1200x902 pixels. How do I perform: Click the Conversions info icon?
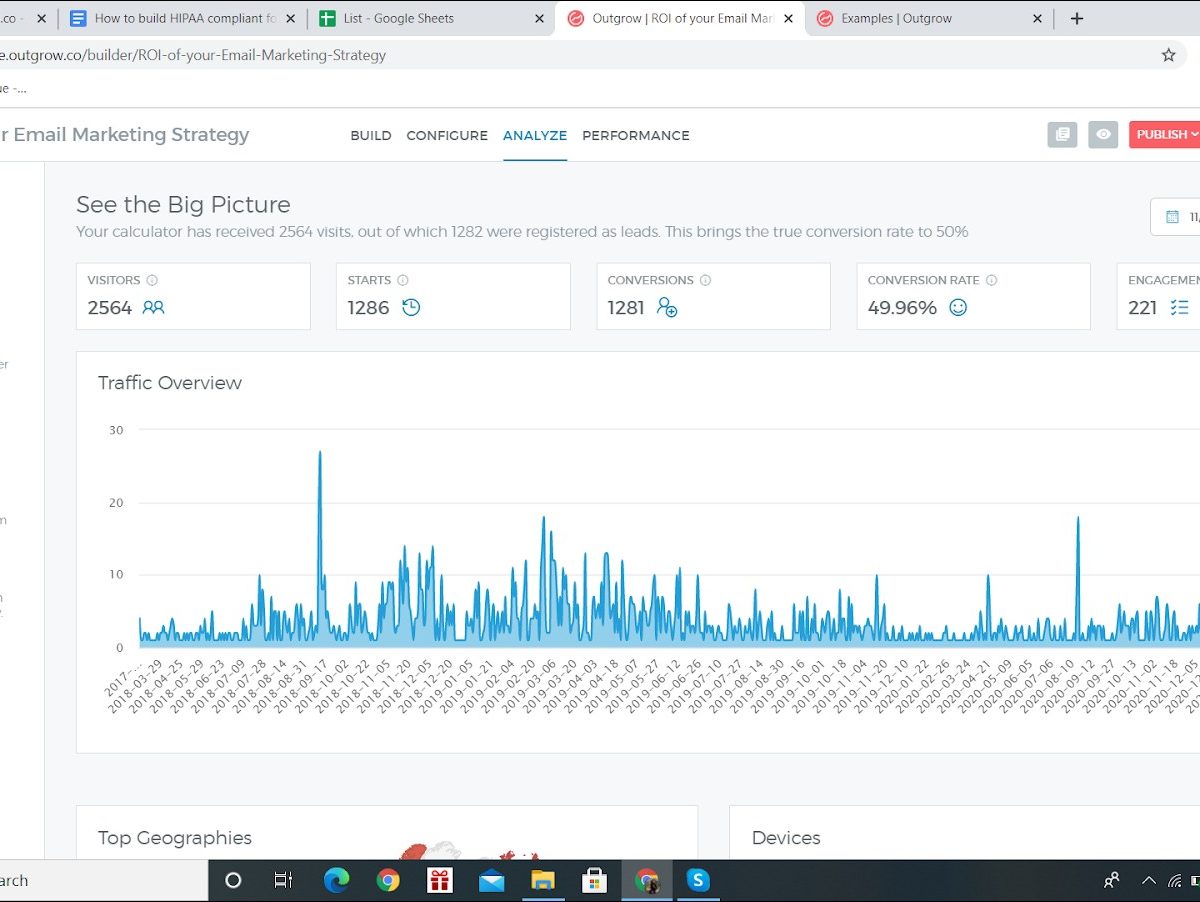pyautogui.click(x=705, y=281)
